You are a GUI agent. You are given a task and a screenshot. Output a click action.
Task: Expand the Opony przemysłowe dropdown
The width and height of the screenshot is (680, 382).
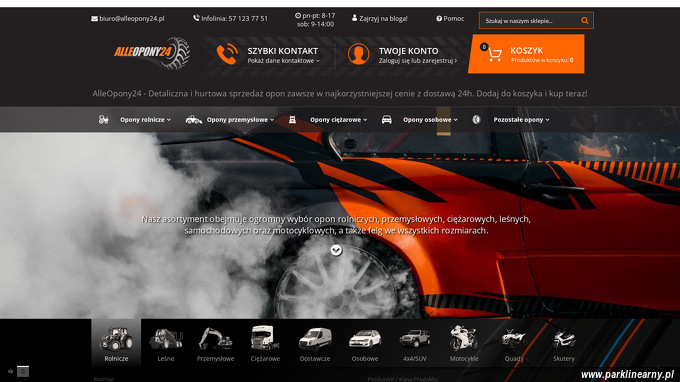click(240, 120)
